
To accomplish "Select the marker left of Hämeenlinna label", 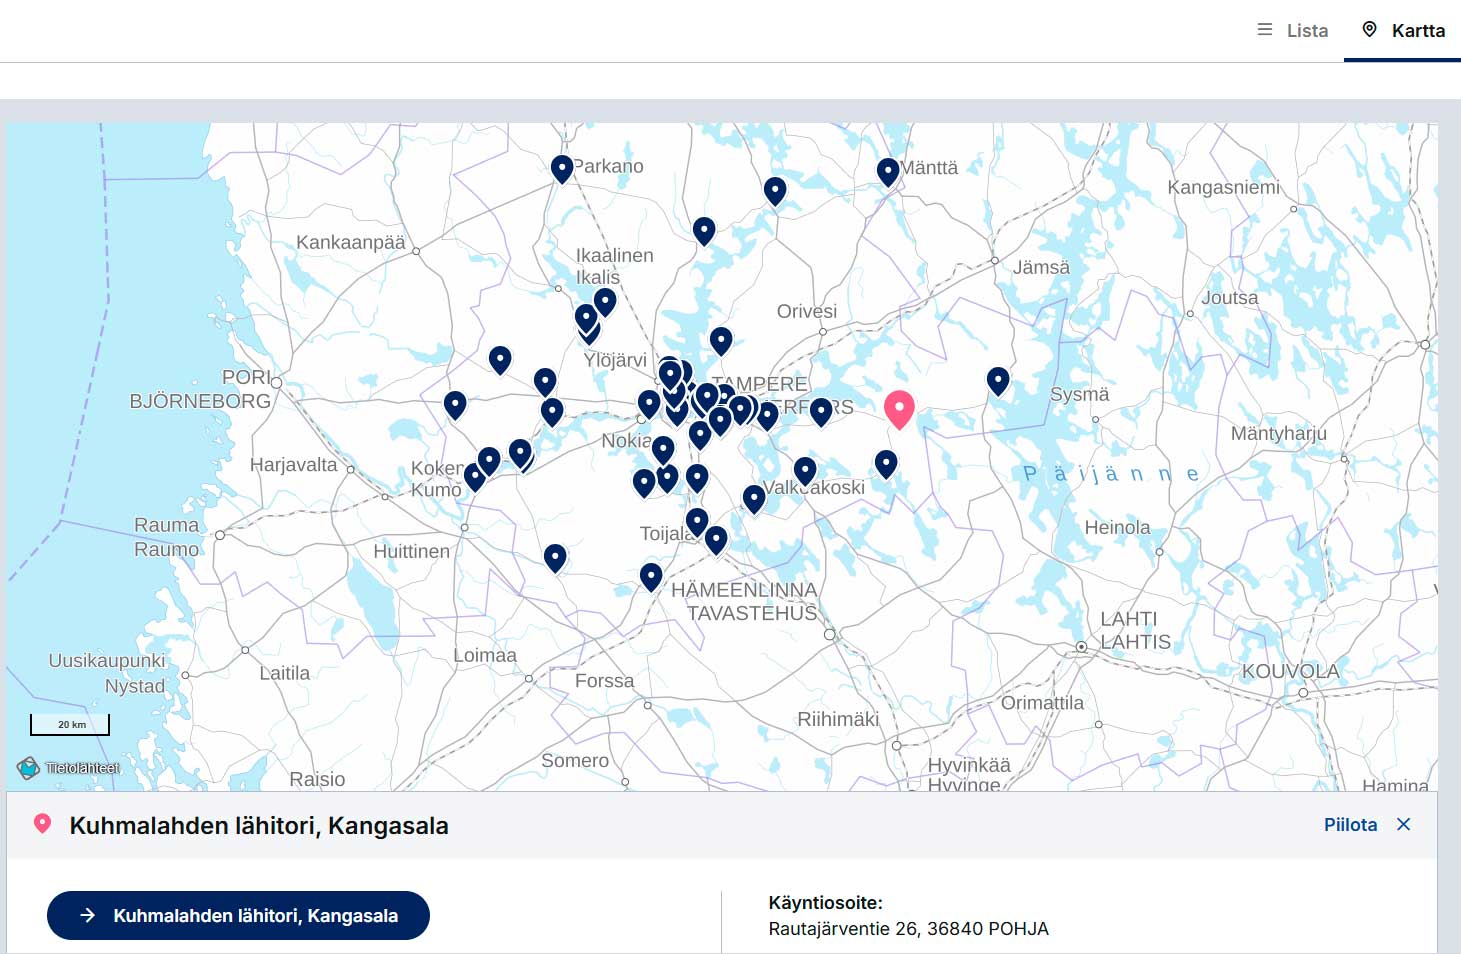I will [x=651, y=576].
